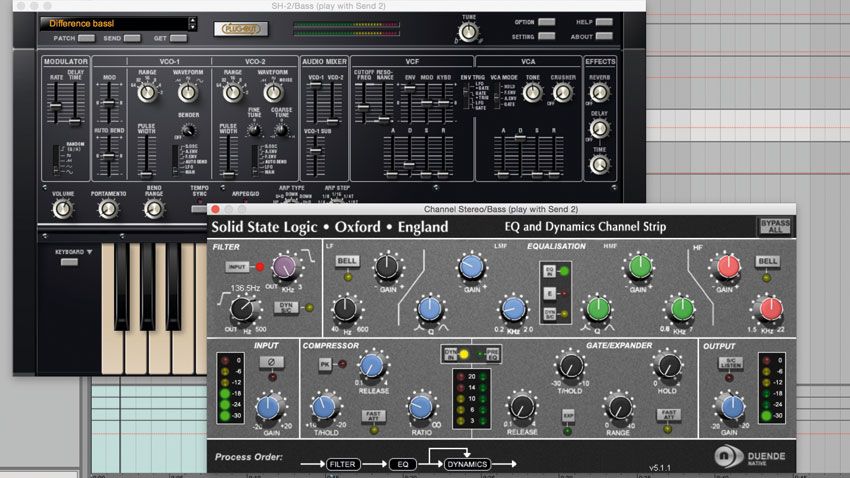Click the effects DELAY knob

click(x=600, y=128)
